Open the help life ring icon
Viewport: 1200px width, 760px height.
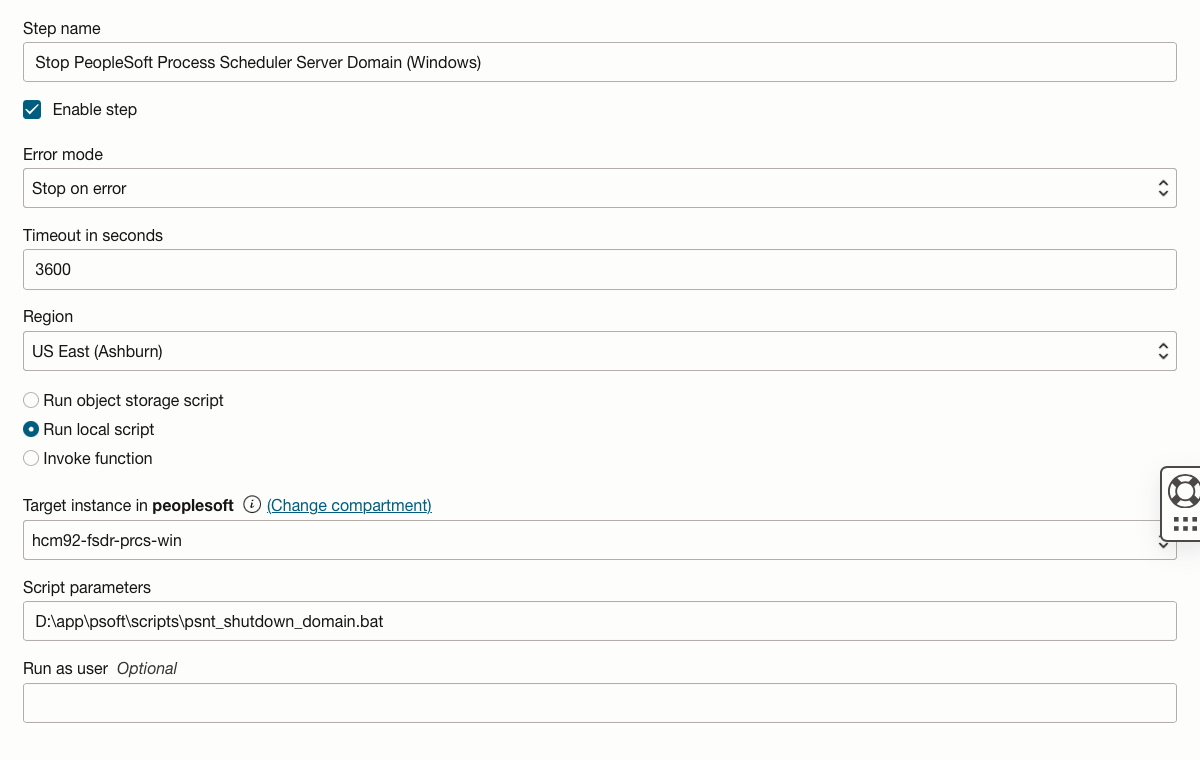[1183, 491]
